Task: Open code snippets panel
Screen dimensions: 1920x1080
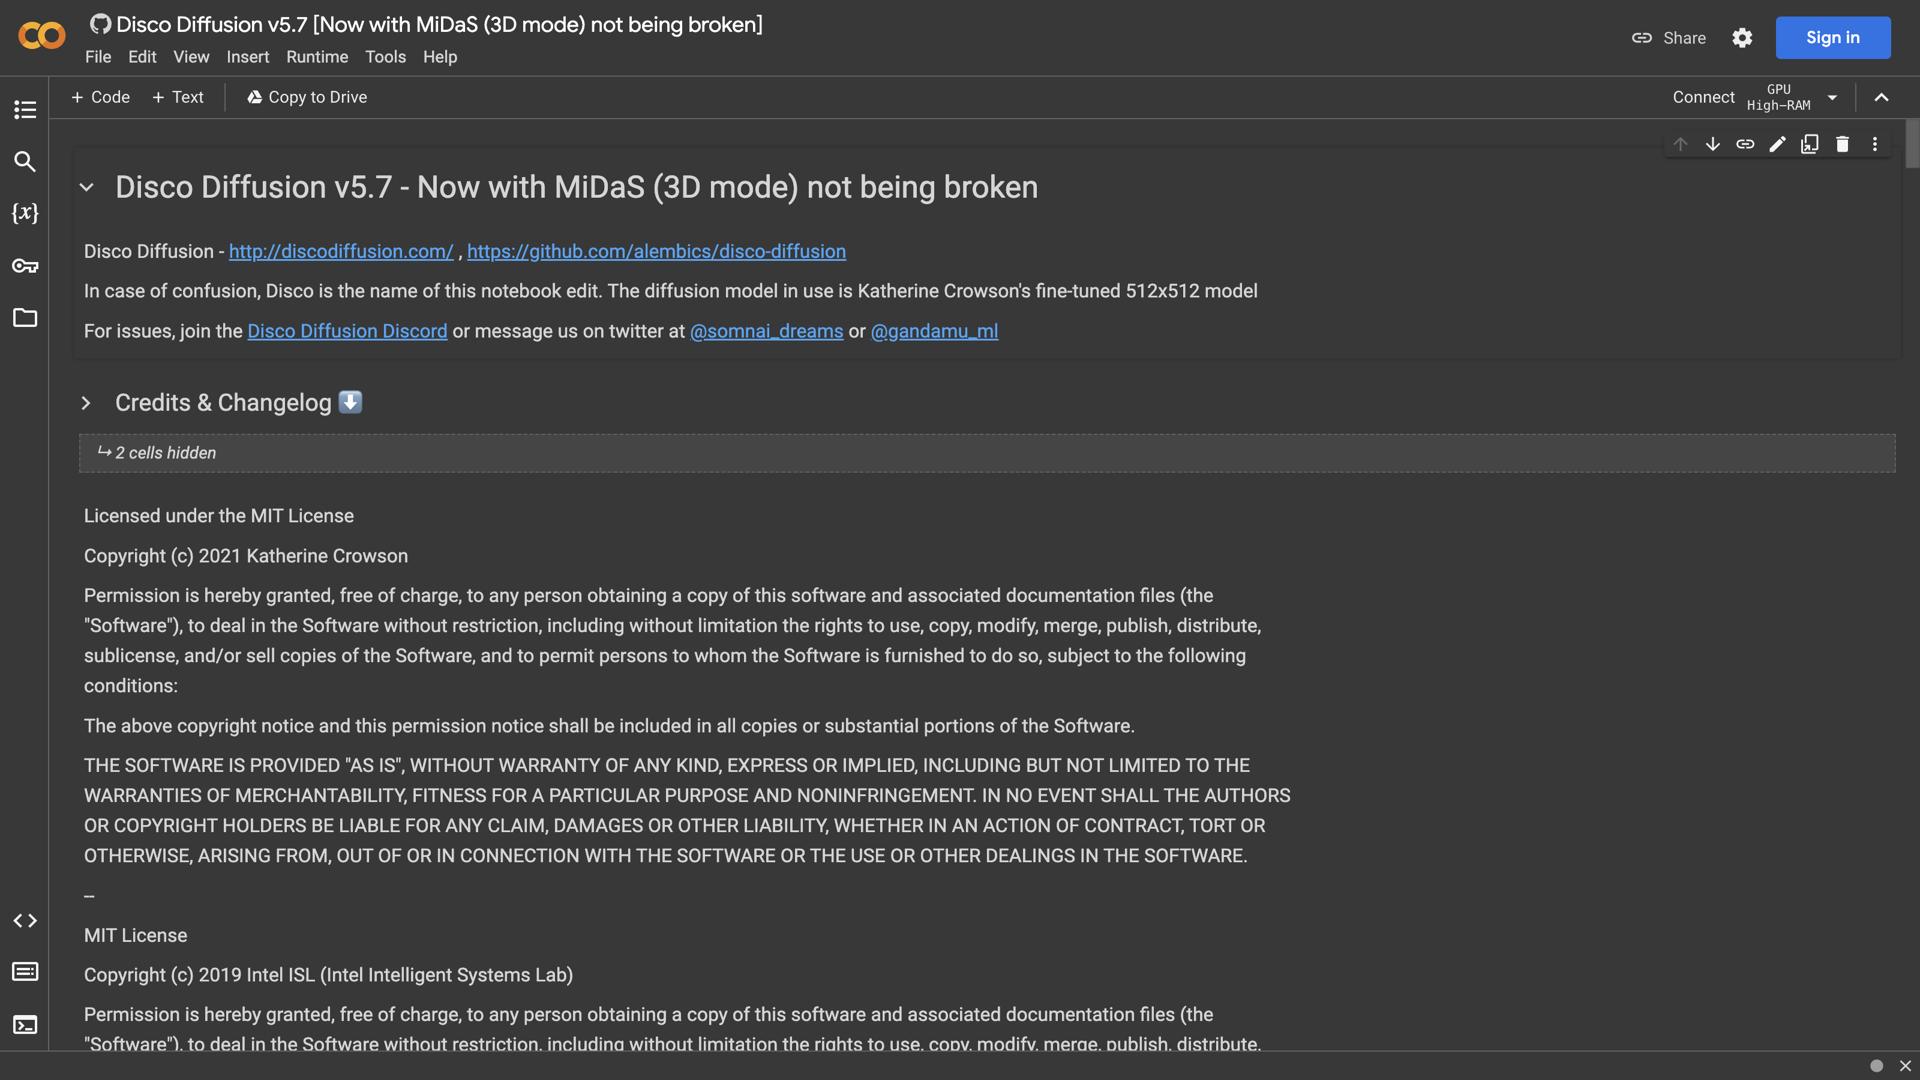Action: [25, 920]
